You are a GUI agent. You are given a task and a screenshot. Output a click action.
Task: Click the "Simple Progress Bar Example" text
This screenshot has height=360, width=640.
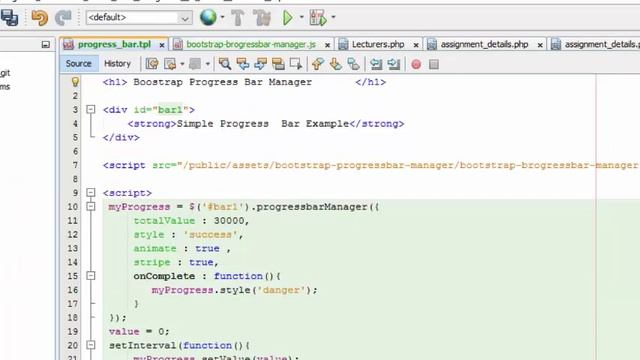pos(263,124)
